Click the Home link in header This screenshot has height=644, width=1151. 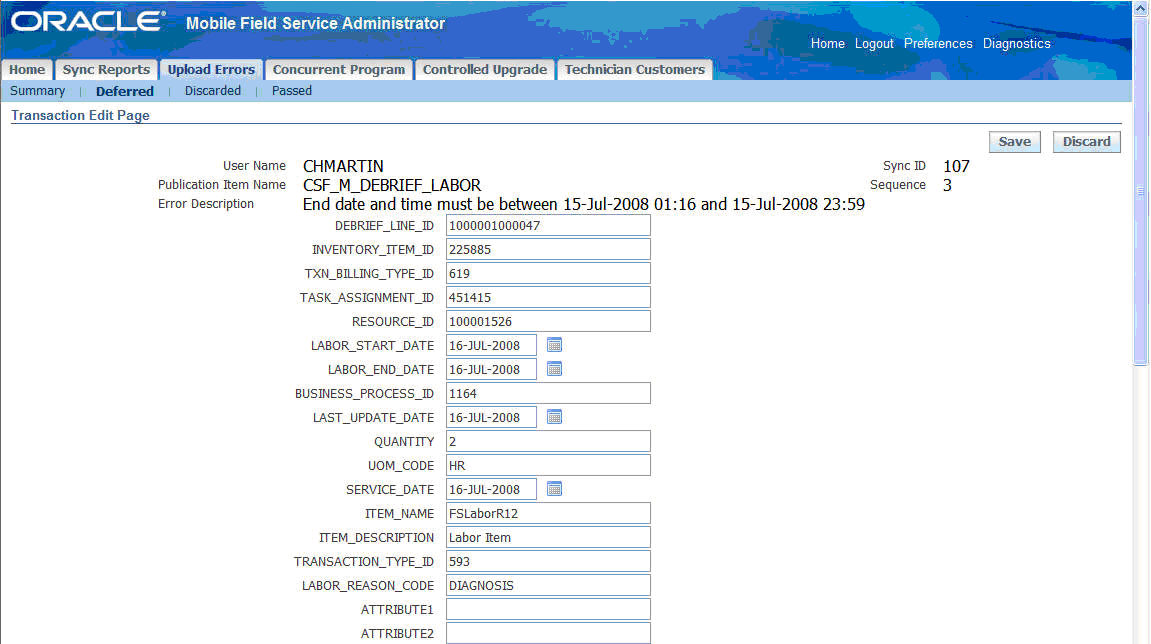[x=827, y=44]
